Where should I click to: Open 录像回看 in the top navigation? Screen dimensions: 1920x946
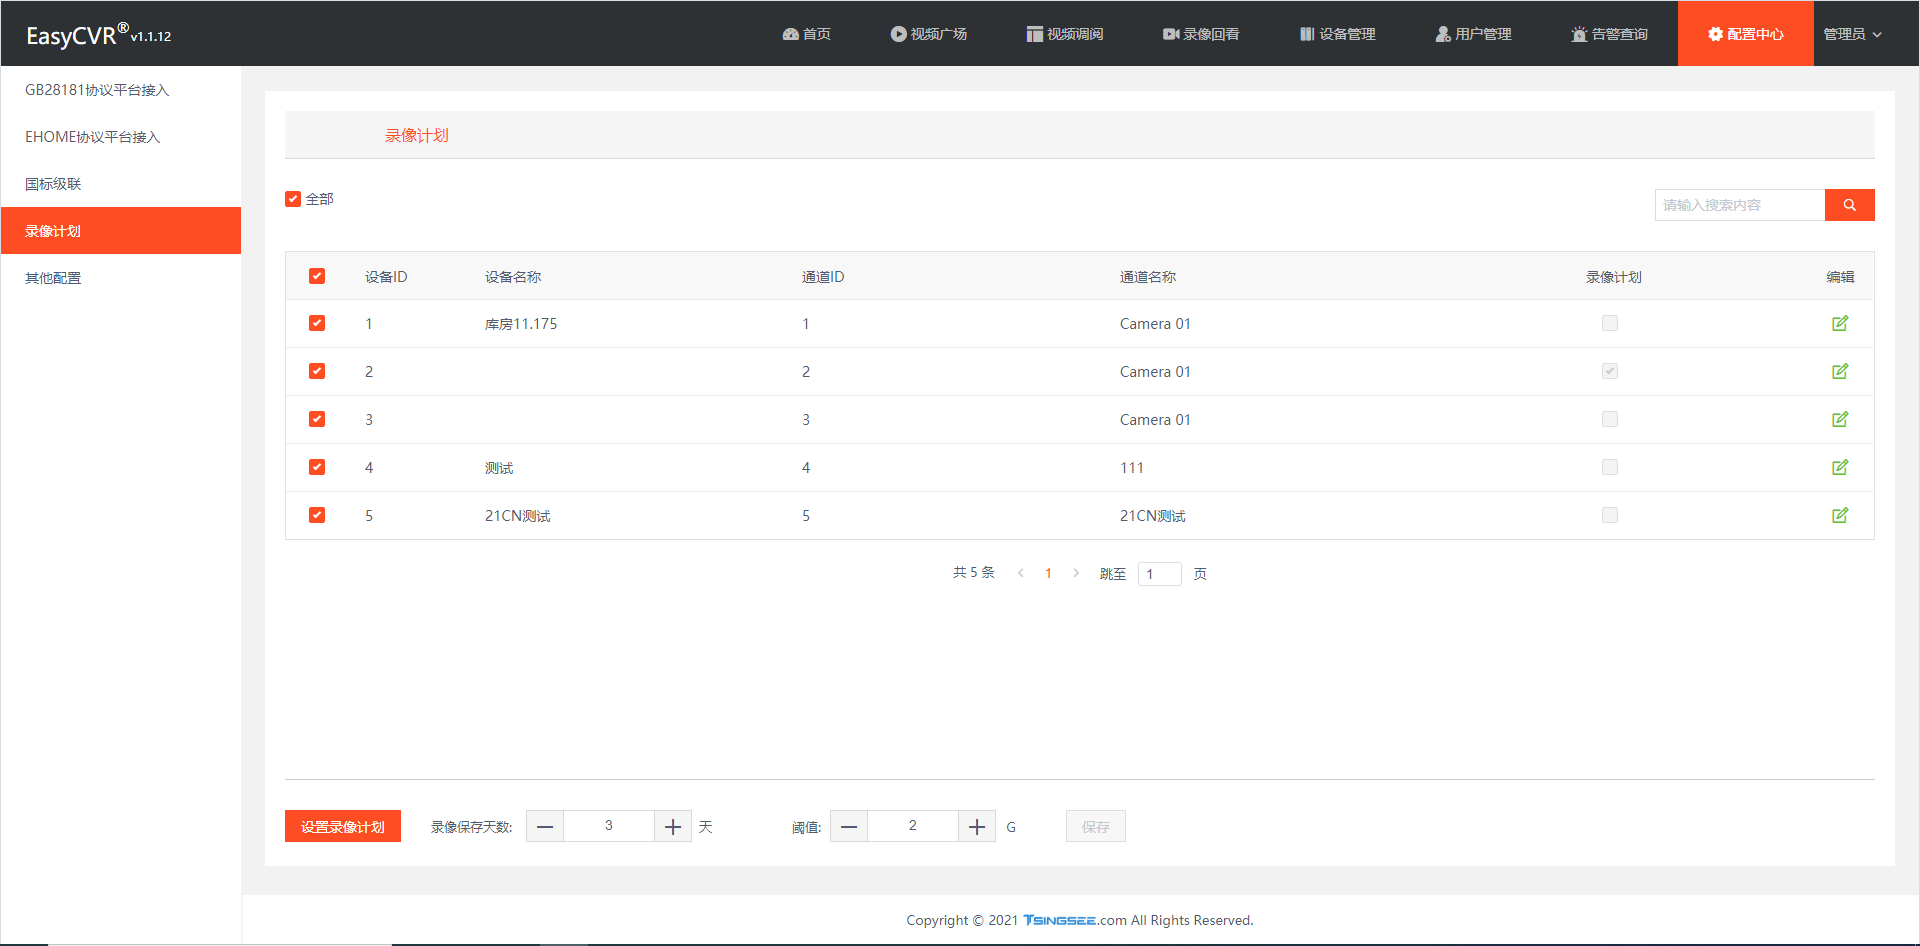coord(1200,34)
